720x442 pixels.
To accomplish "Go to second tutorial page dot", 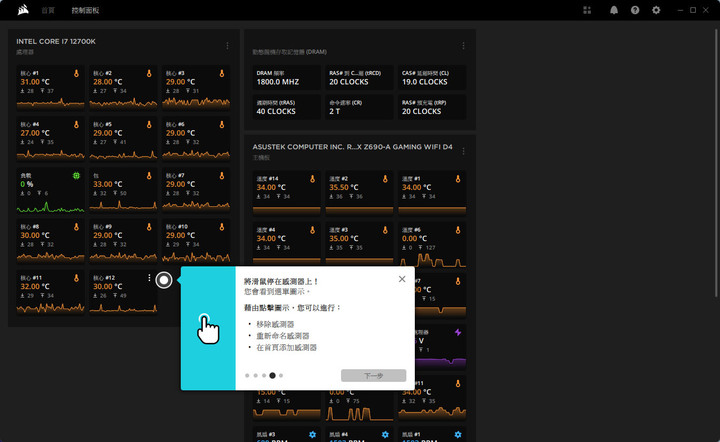I will [255, 375].
